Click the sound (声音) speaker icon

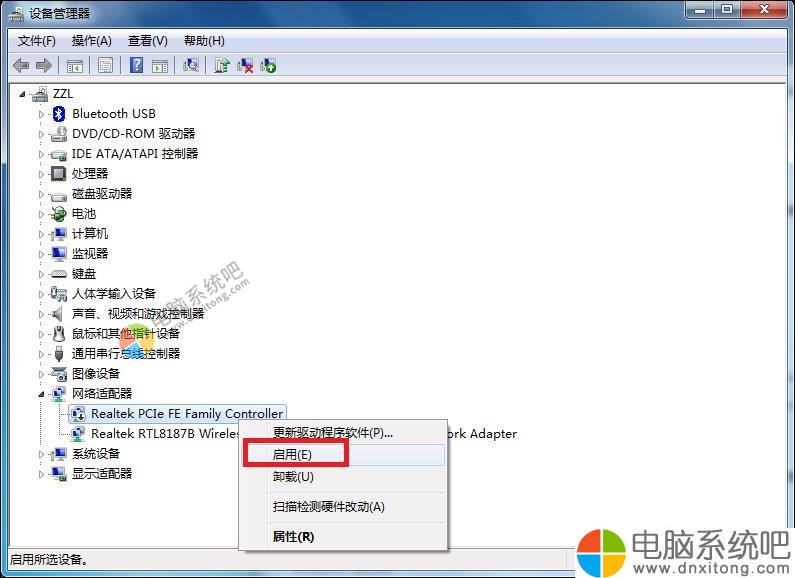click(x=59, y=314)
